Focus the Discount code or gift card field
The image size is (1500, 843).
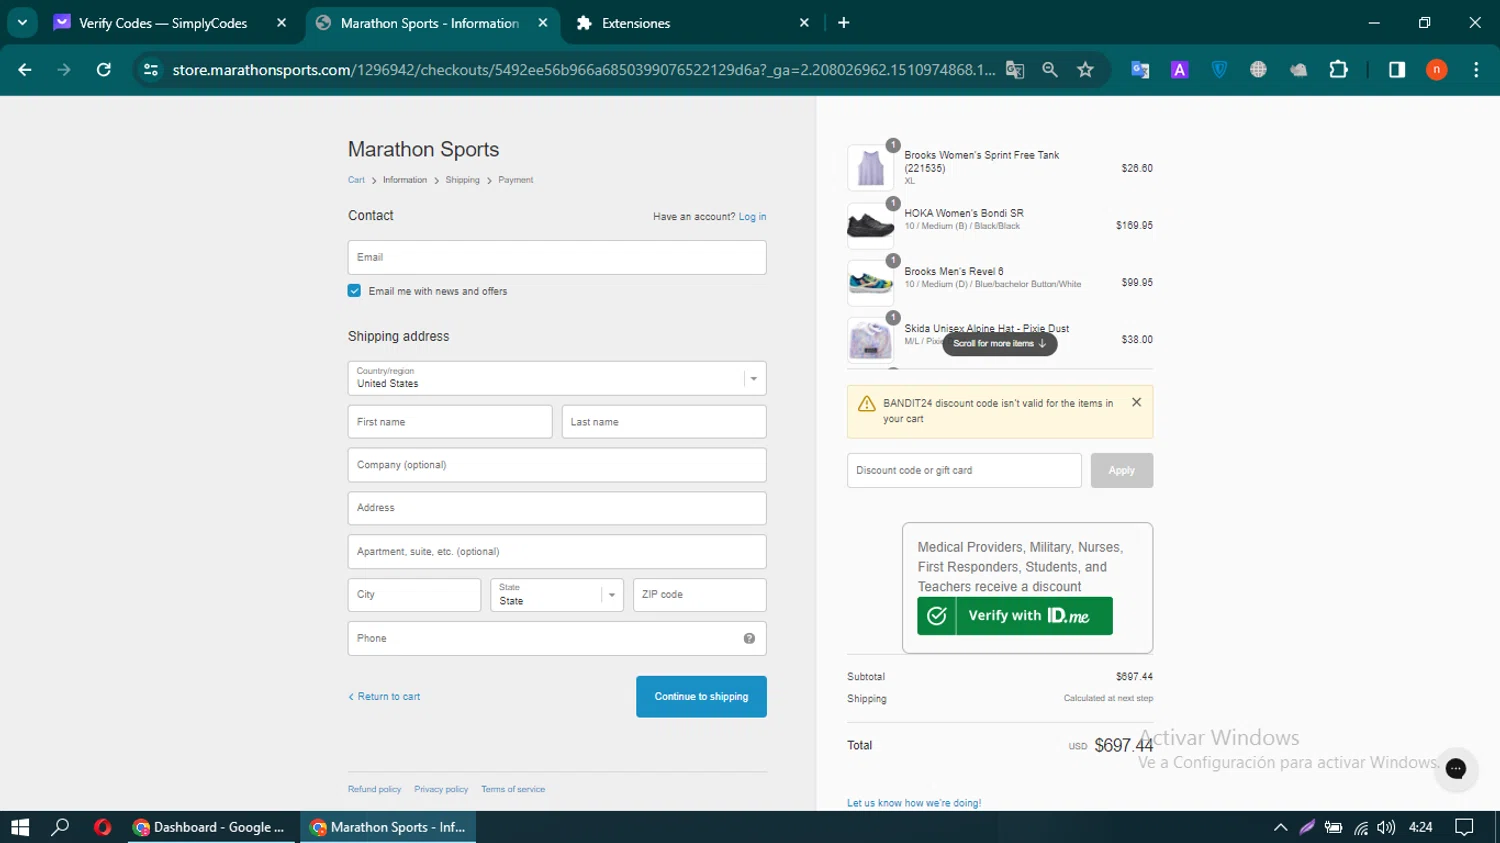click(964, 471)
